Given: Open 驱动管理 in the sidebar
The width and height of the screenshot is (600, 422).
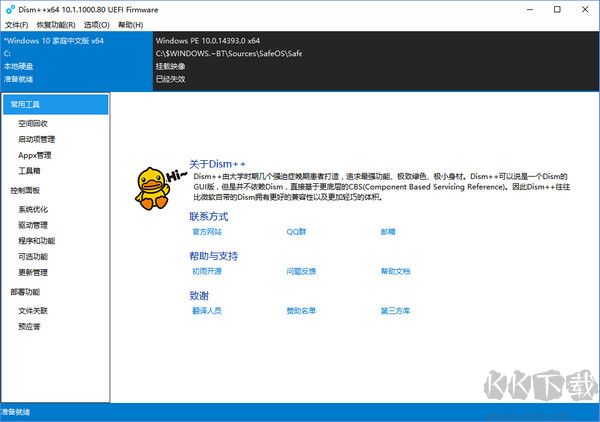Looking at the screenshot, I should [33, 225].
